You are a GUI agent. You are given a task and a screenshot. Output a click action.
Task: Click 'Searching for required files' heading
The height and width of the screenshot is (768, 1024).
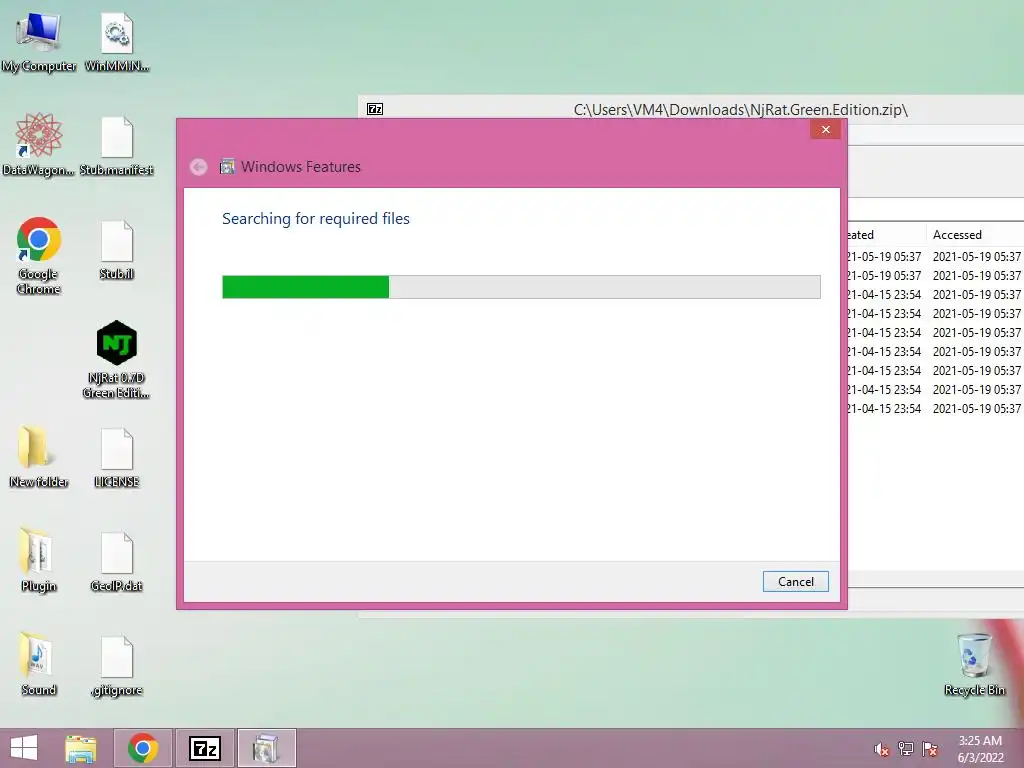(x=316, y=219)
